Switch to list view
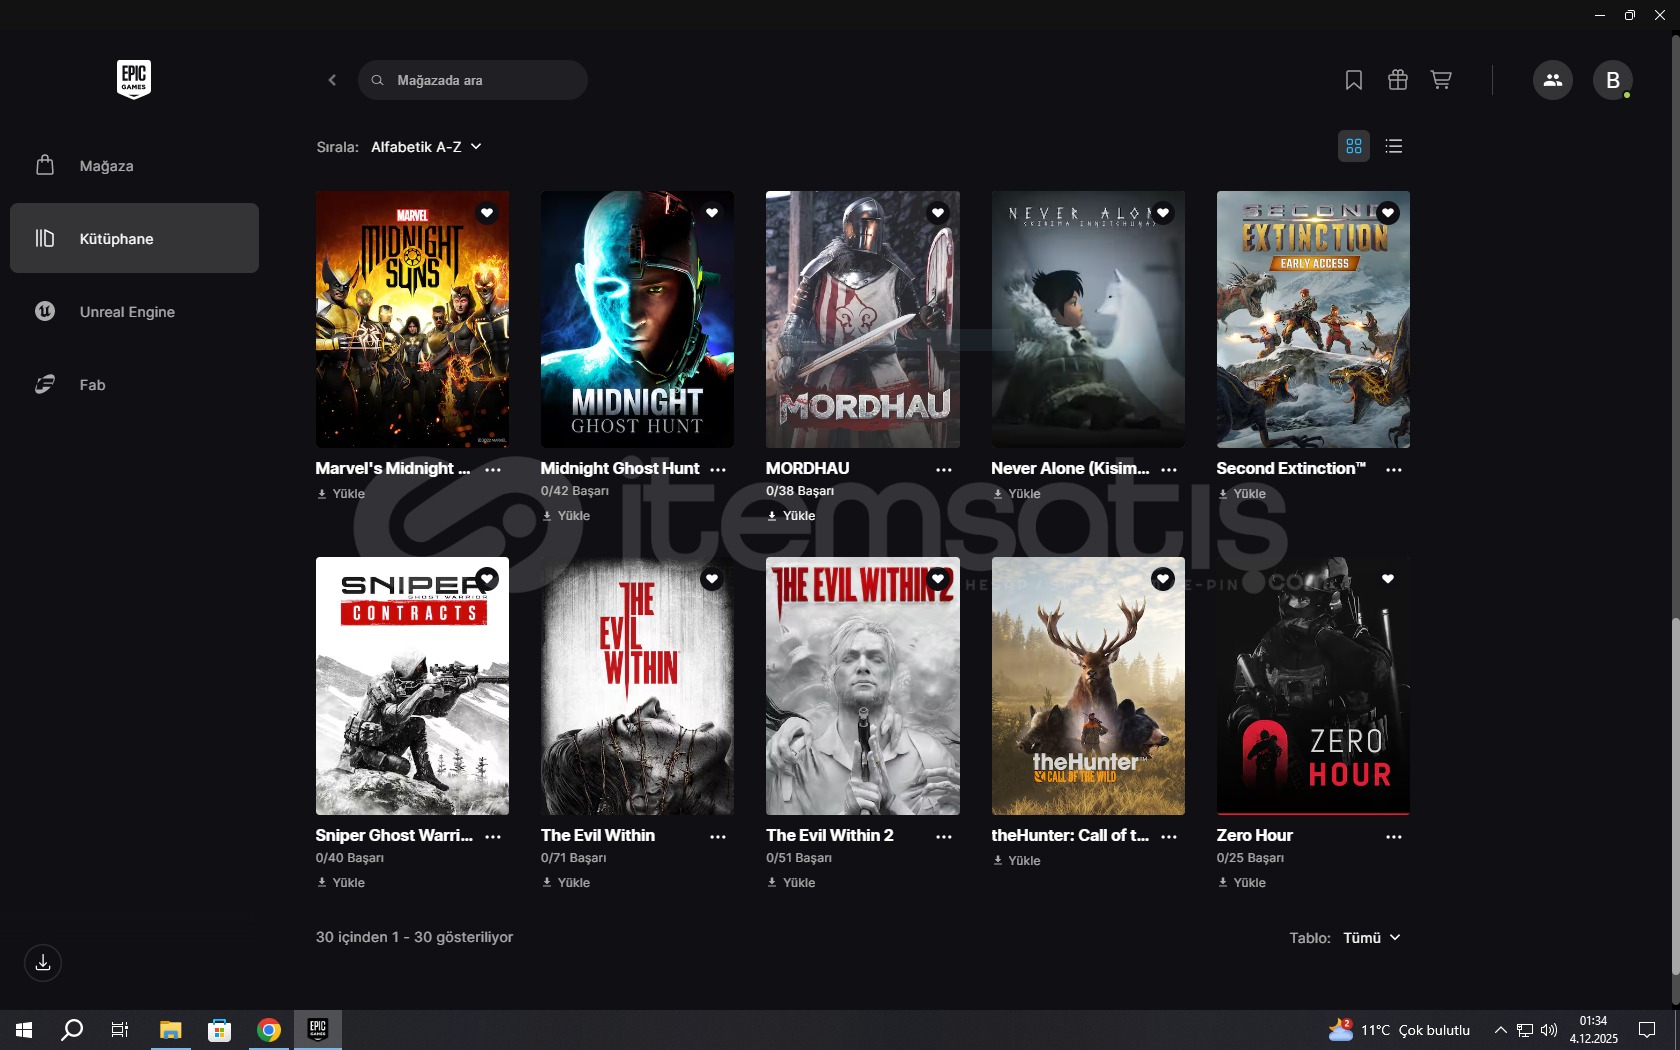Viewport: 1680px width, 1050px height. pyautogui.click(x=1394, y=146)
